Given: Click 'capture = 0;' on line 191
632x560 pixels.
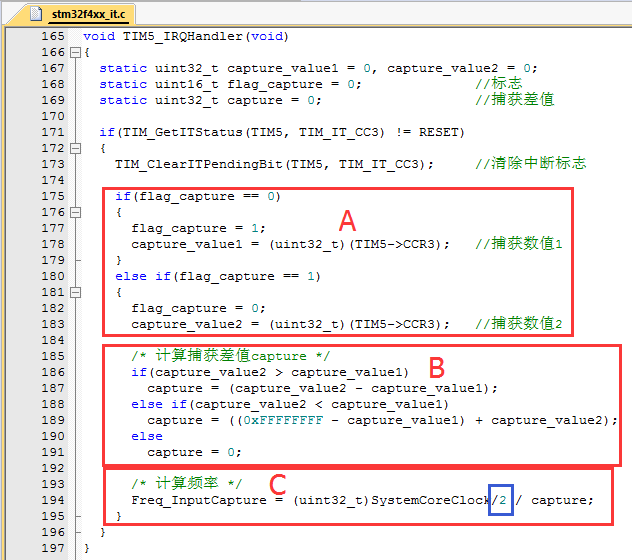Looking at the screenshot, I should click(194, 452).
